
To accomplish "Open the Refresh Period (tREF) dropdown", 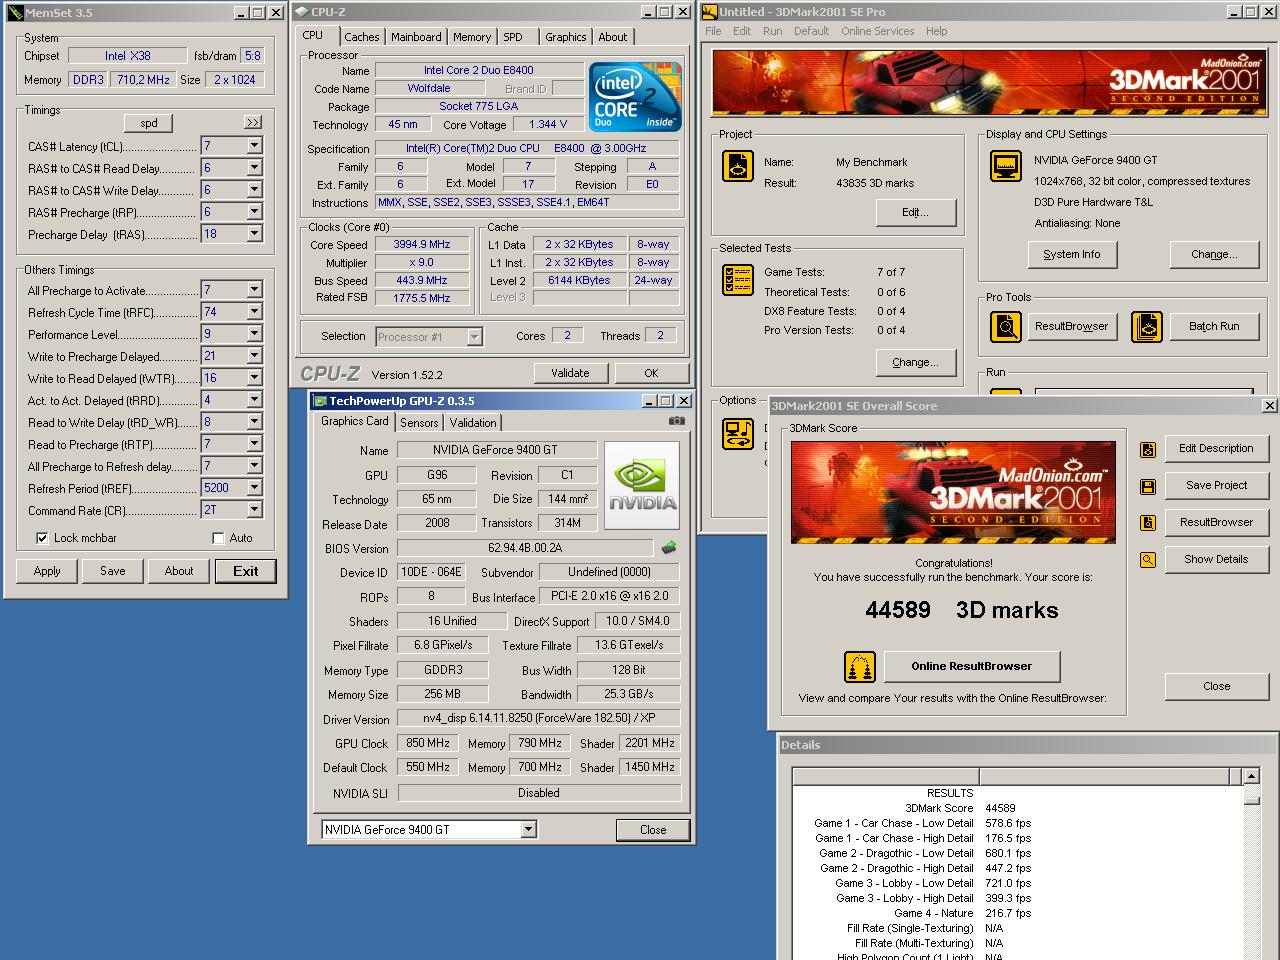I will tap(254, 488).
